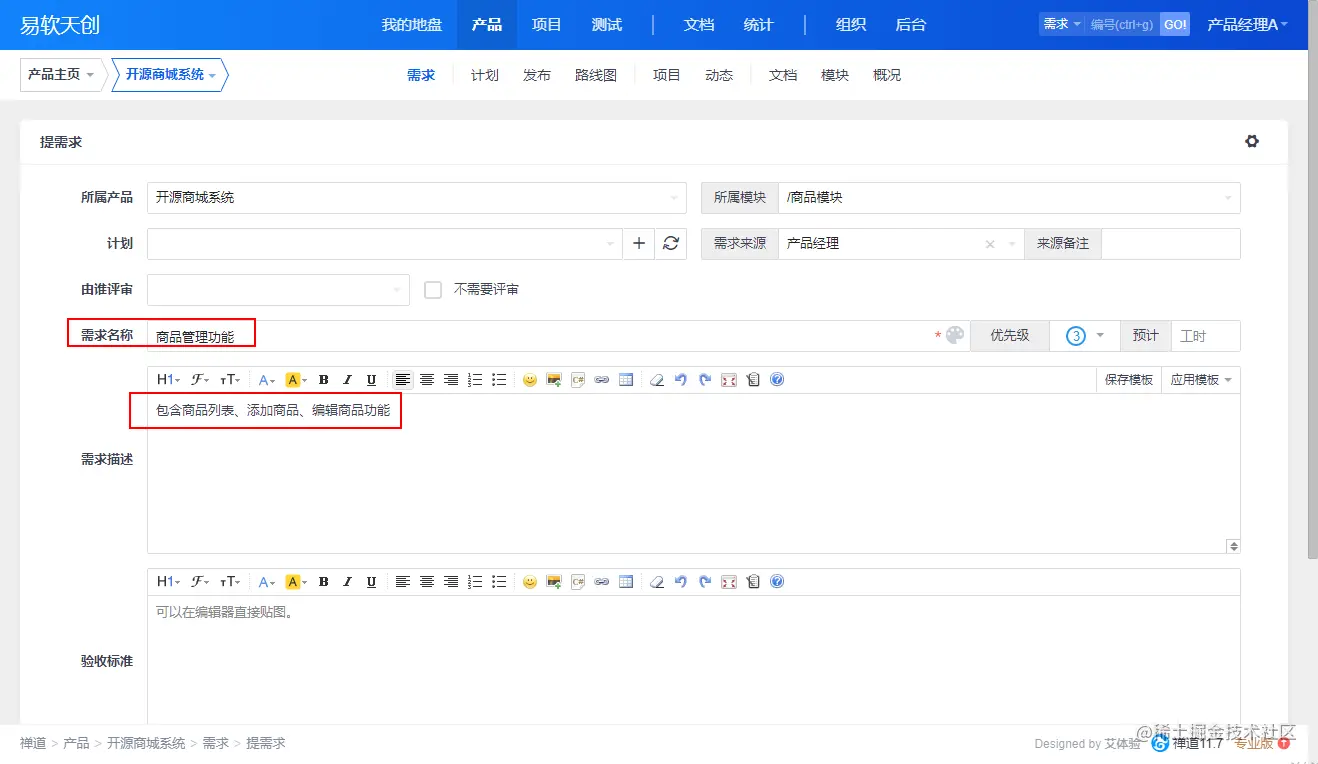Viewport: 1318px width, 764px height.
Task: Expand the 应用模板 dropdown
Action: [x=1200, y=380]
